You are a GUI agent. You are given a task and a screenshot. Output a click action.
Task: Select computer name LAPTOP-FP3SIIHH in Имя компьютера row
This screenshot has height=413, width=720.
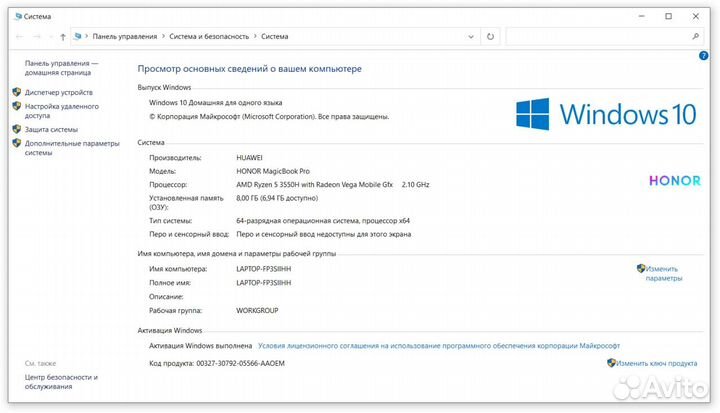(x=264, y=269)
